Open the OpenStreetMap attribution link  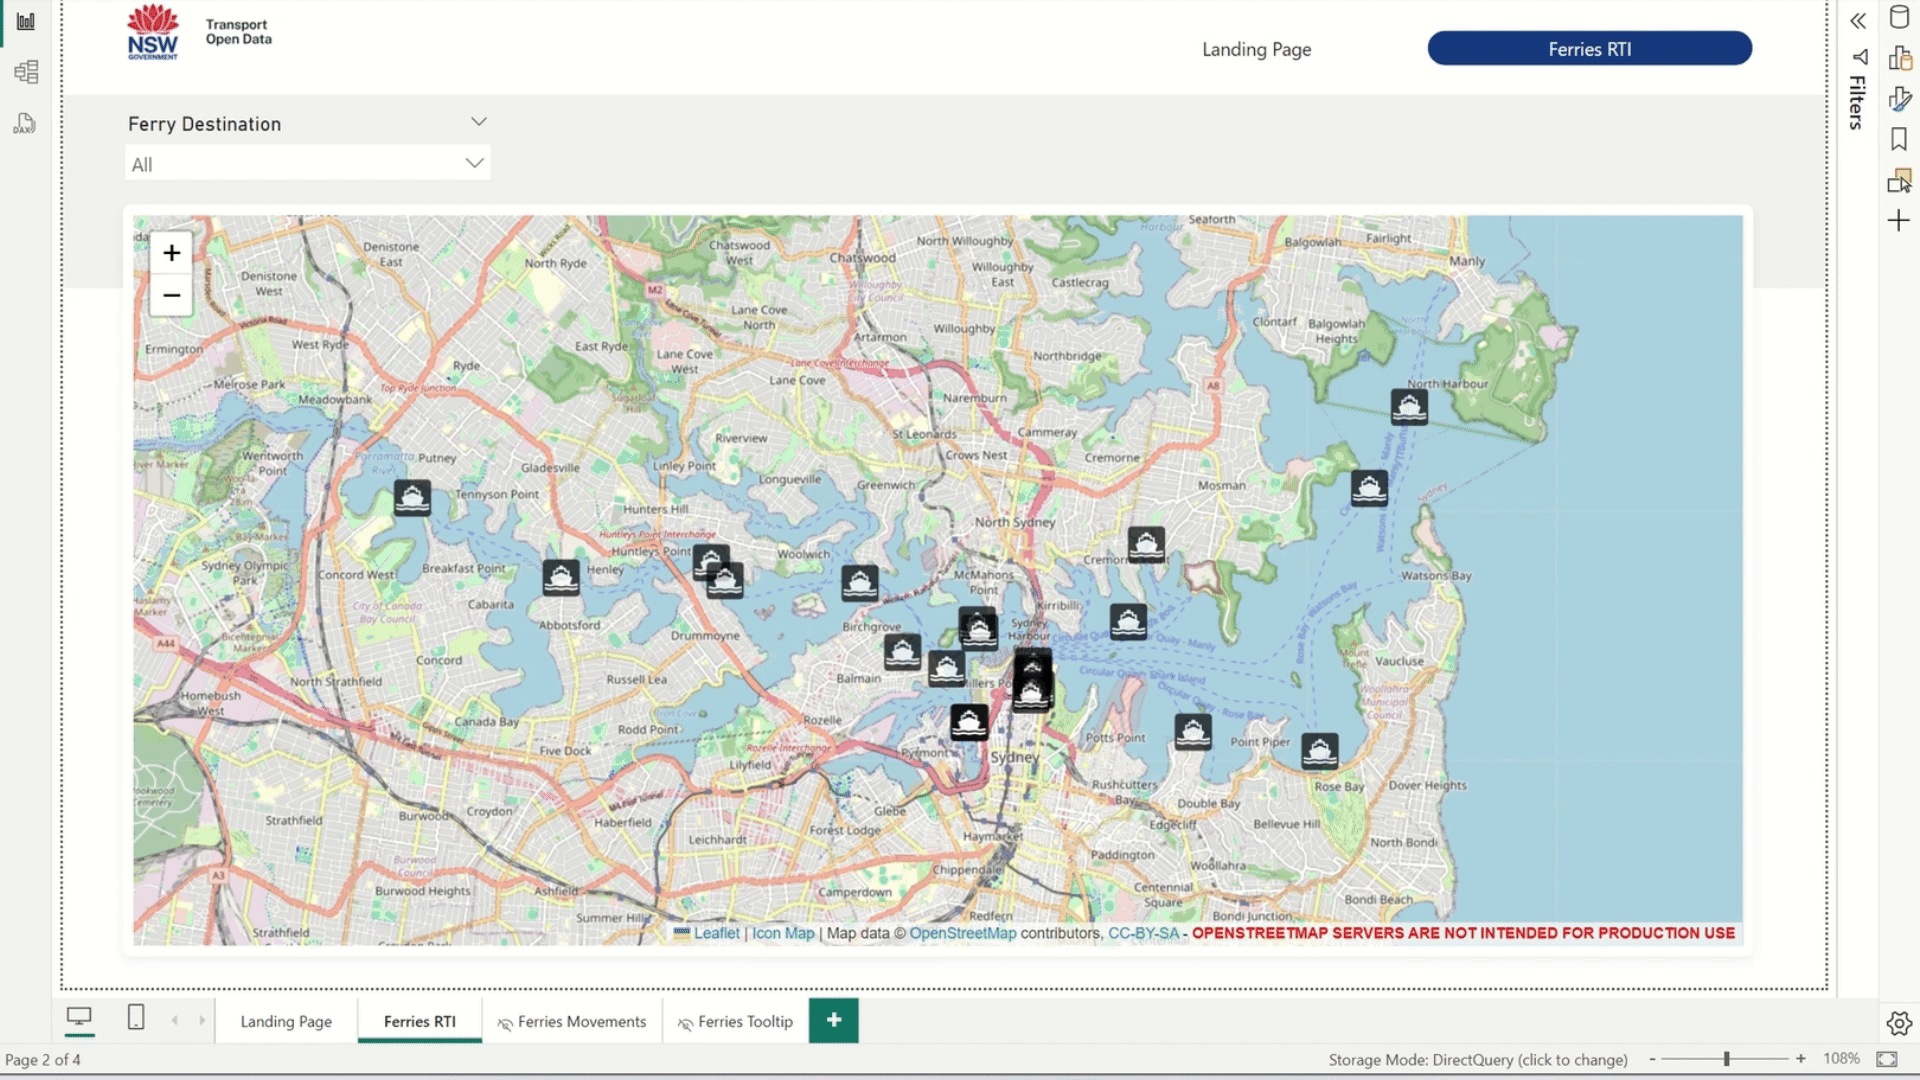tap(962, 933)
